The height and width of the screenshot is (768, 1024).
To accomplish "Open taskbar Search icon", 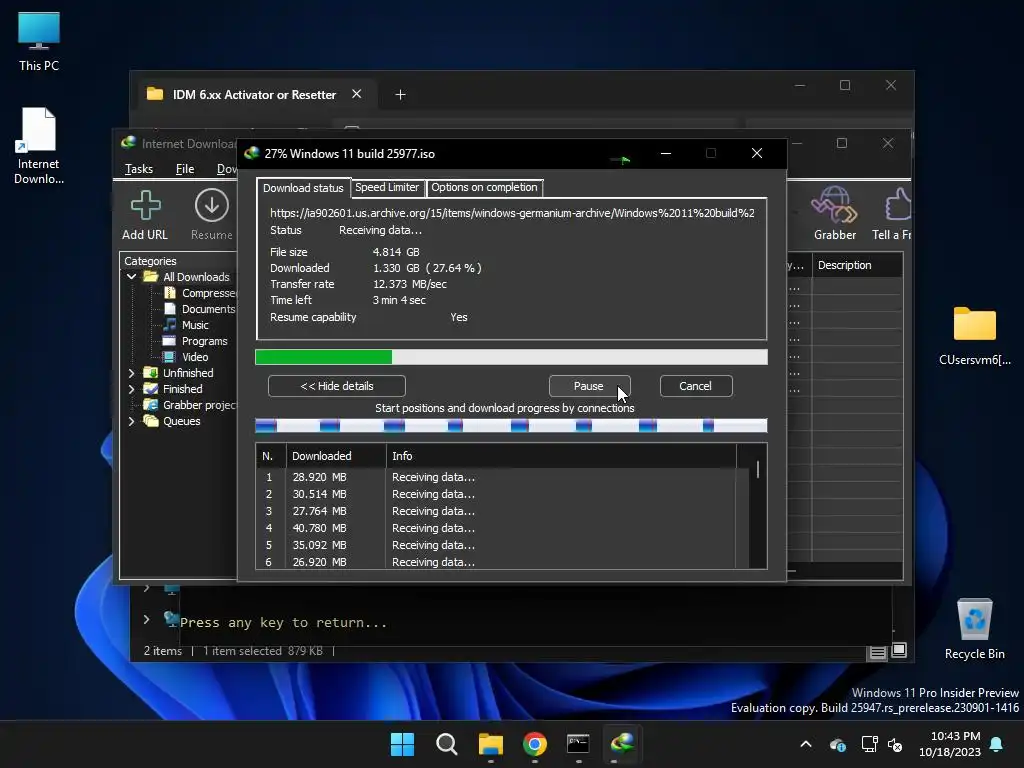I will (447, 744).
